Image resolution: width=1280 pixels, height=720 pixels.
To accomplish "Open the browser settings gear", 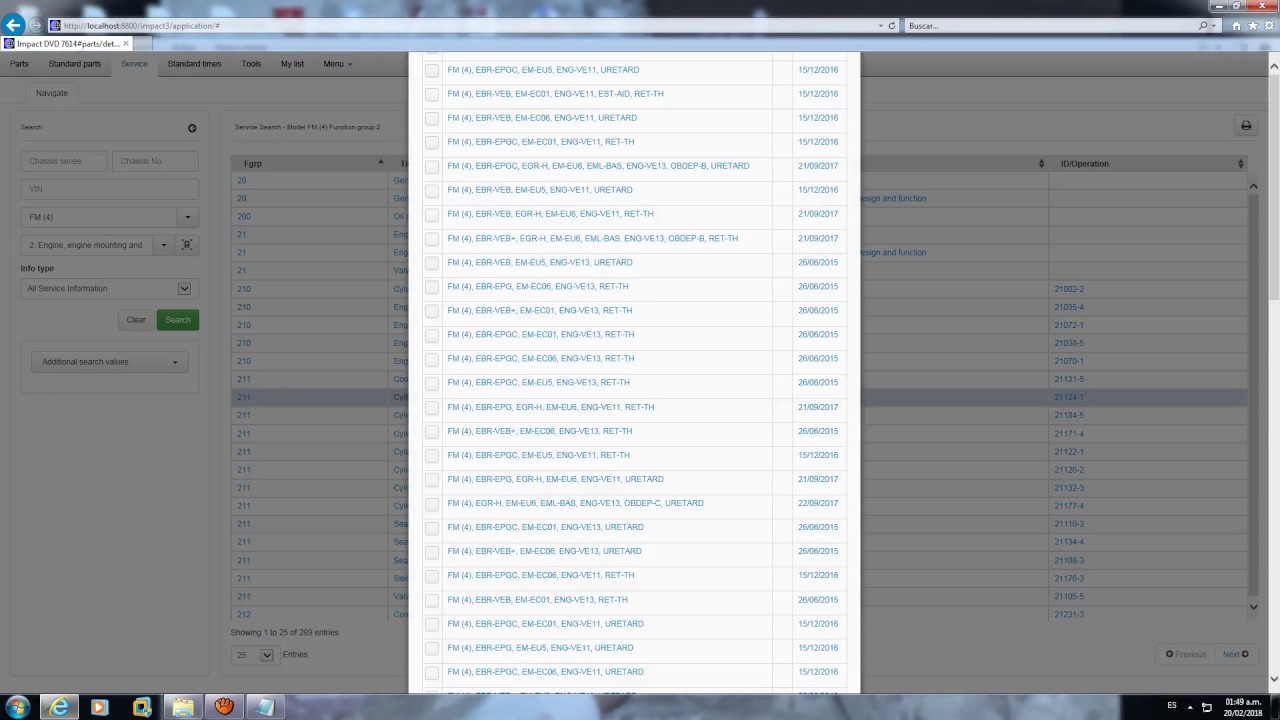I will pyautogui.click(x=1267, y=26).
